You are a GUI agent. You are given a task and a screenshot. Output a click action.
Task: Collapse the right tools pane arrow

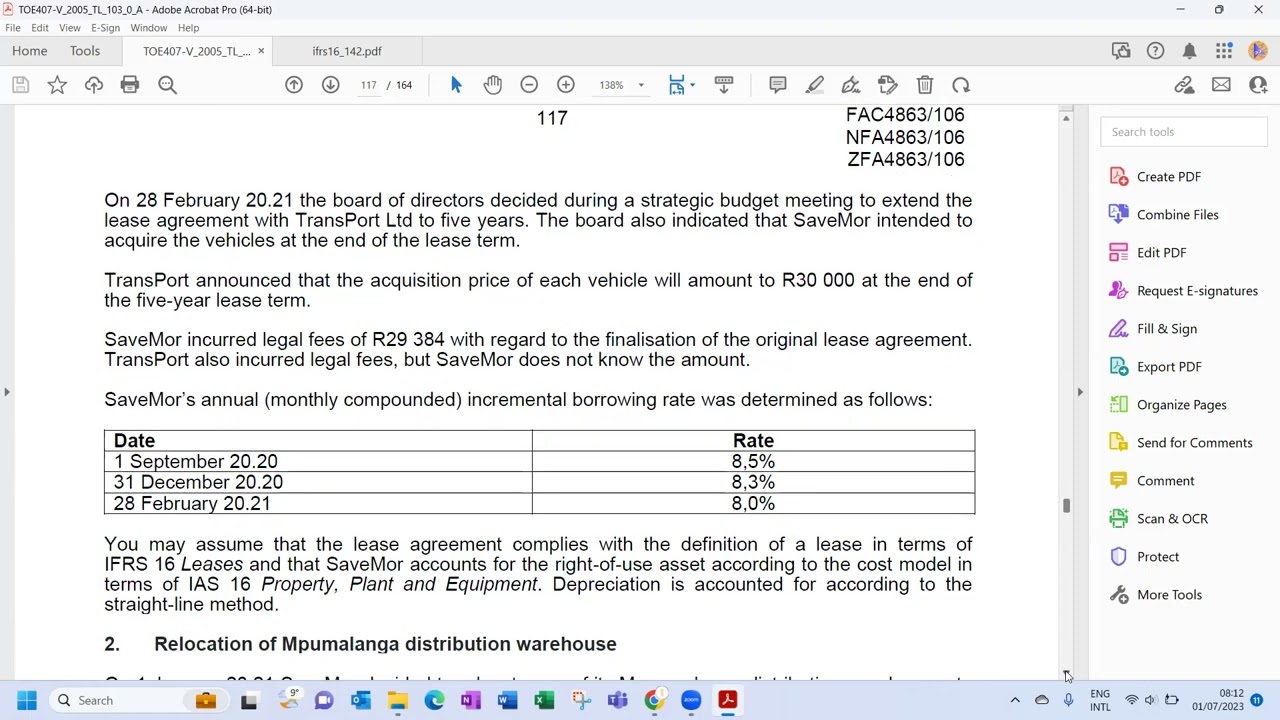pos(1080,392)
